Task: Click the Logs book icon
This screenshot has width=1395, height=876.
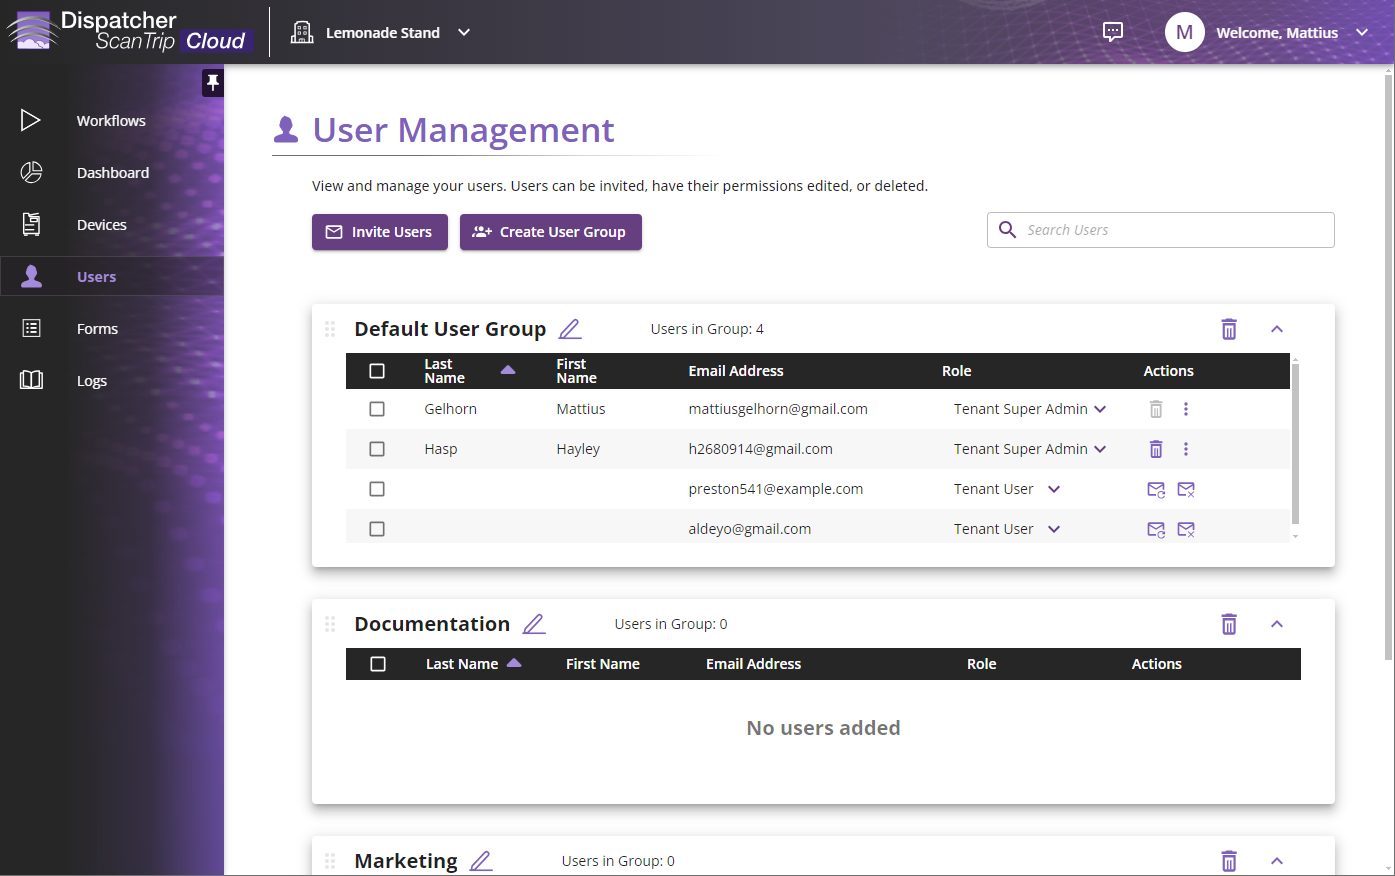Action: tap(31, 380)
